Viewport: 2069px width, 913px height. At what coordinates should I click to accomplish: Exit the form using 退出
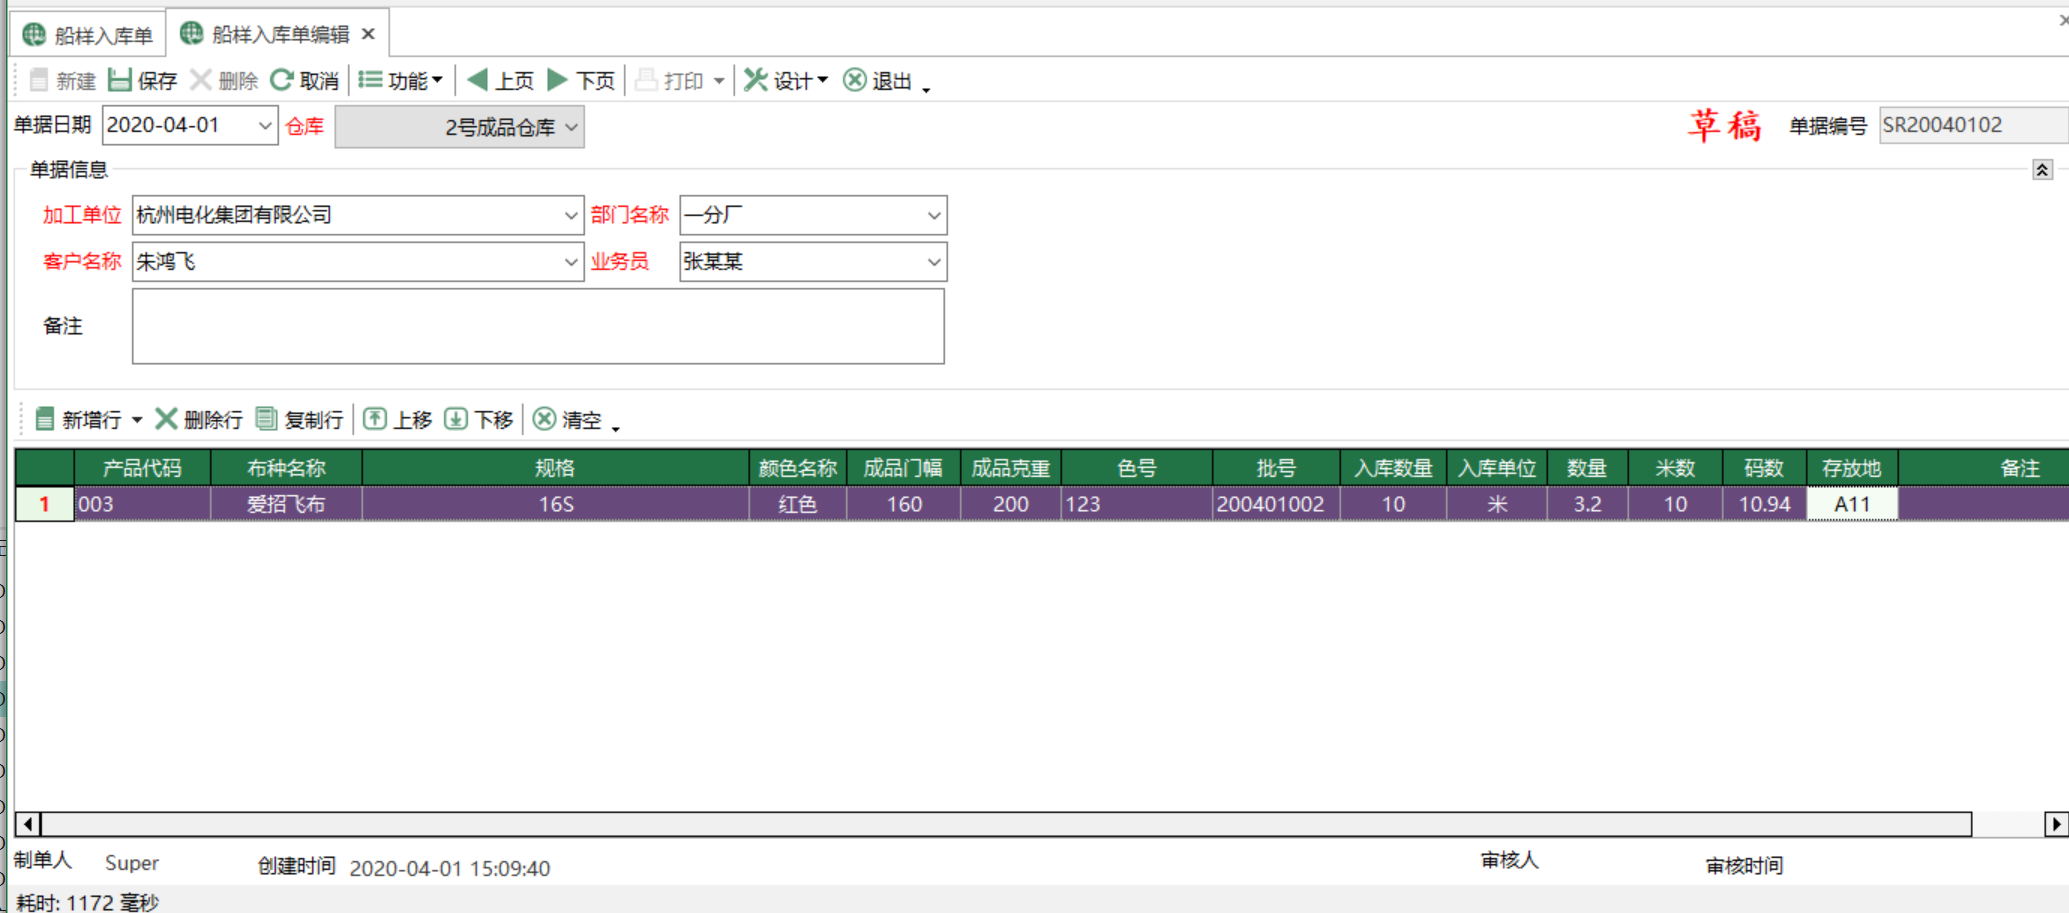pos(877,80)
